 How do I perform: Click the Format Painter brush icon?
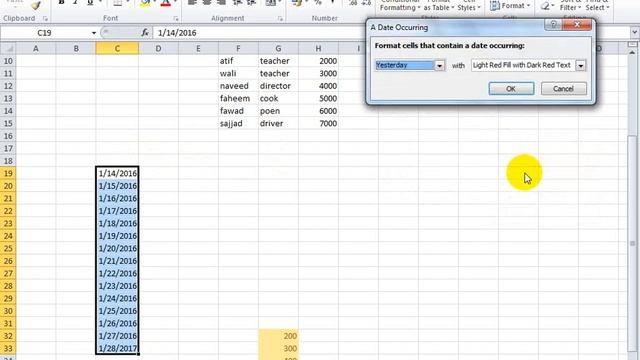36,4
